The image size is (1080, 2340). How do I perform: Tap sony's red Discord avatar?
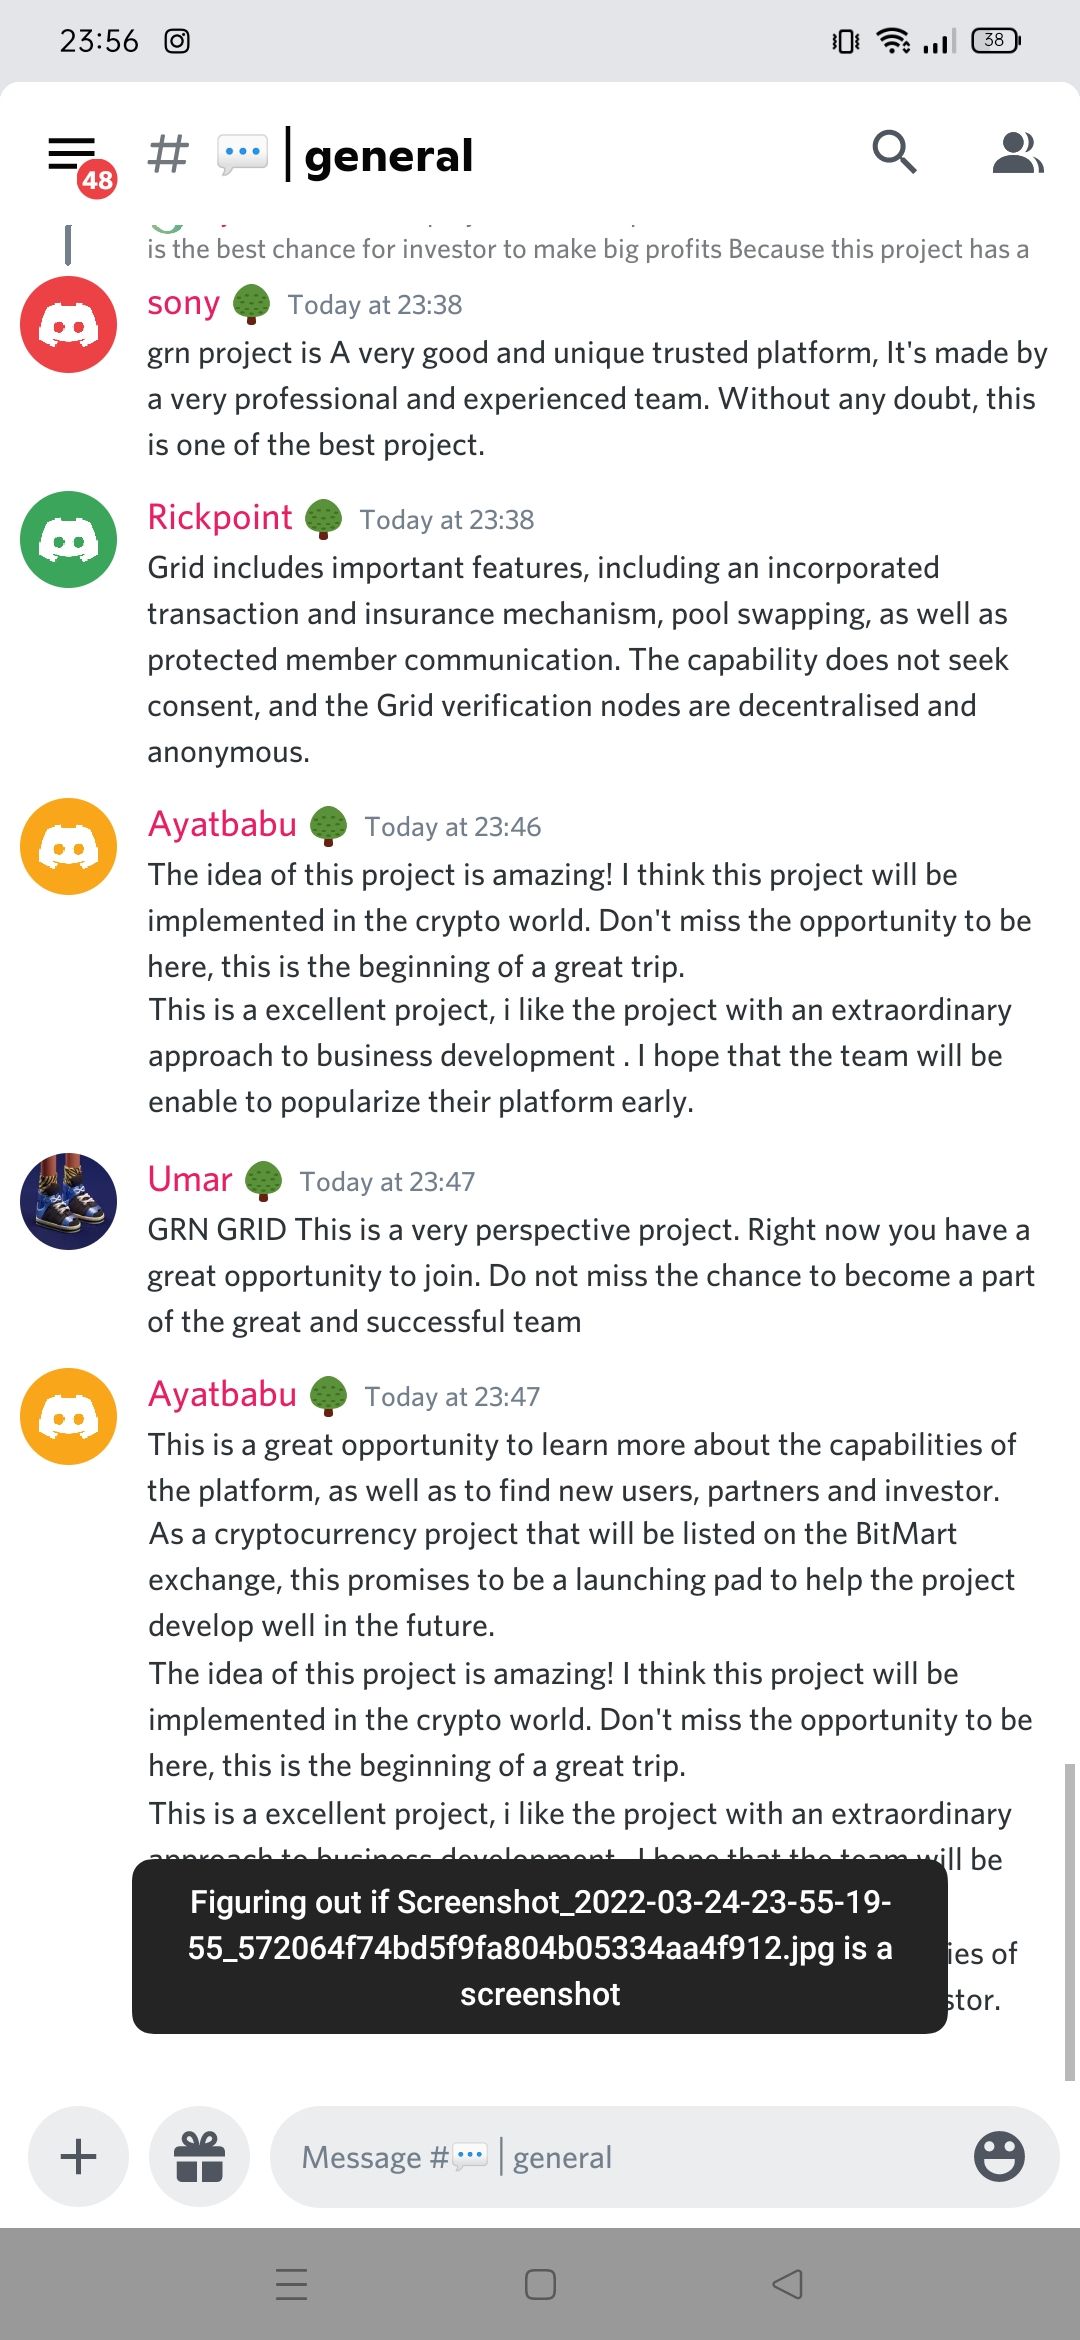coord(68,325)
